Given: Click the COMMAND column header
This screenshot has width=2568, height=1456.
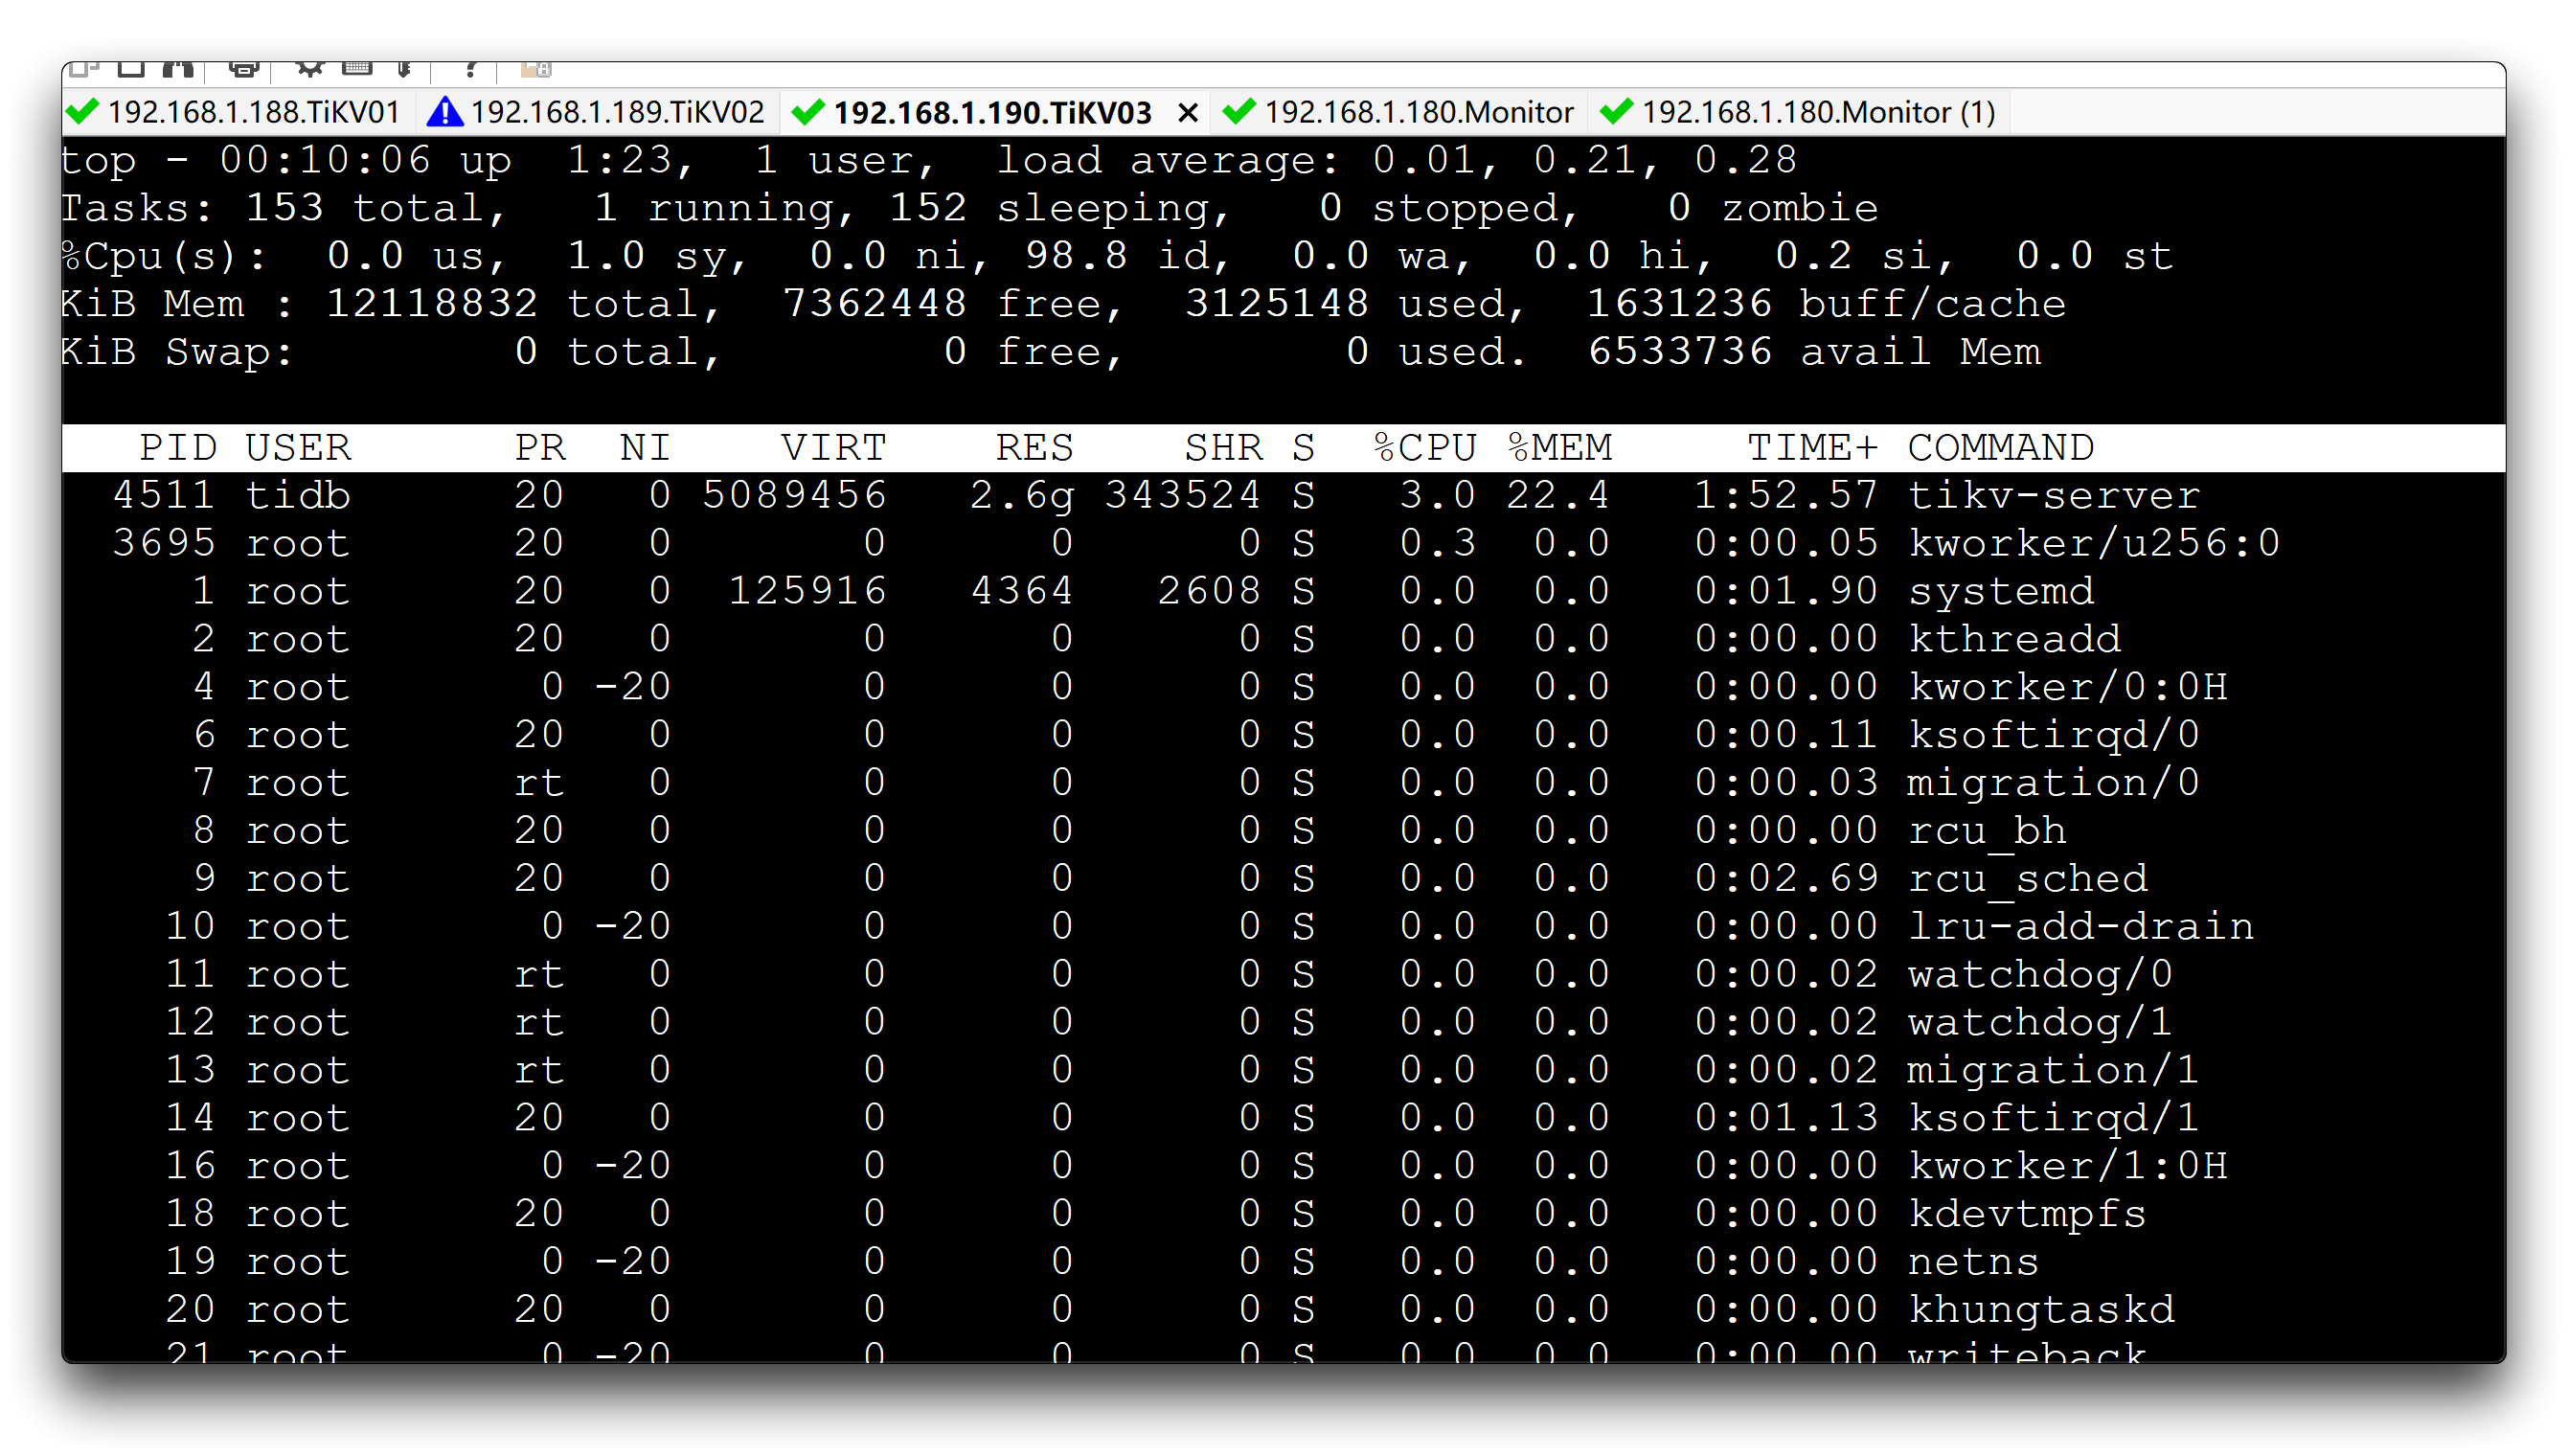Looking at the screenshot, I should (2000, 447).
